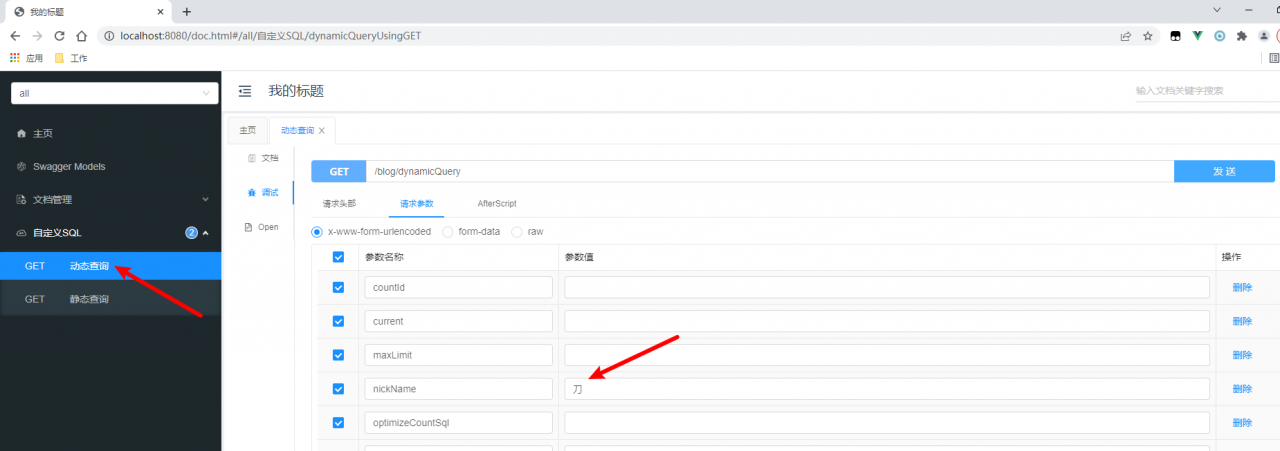
Task: Open the all group dropdown
Action: 115,93
